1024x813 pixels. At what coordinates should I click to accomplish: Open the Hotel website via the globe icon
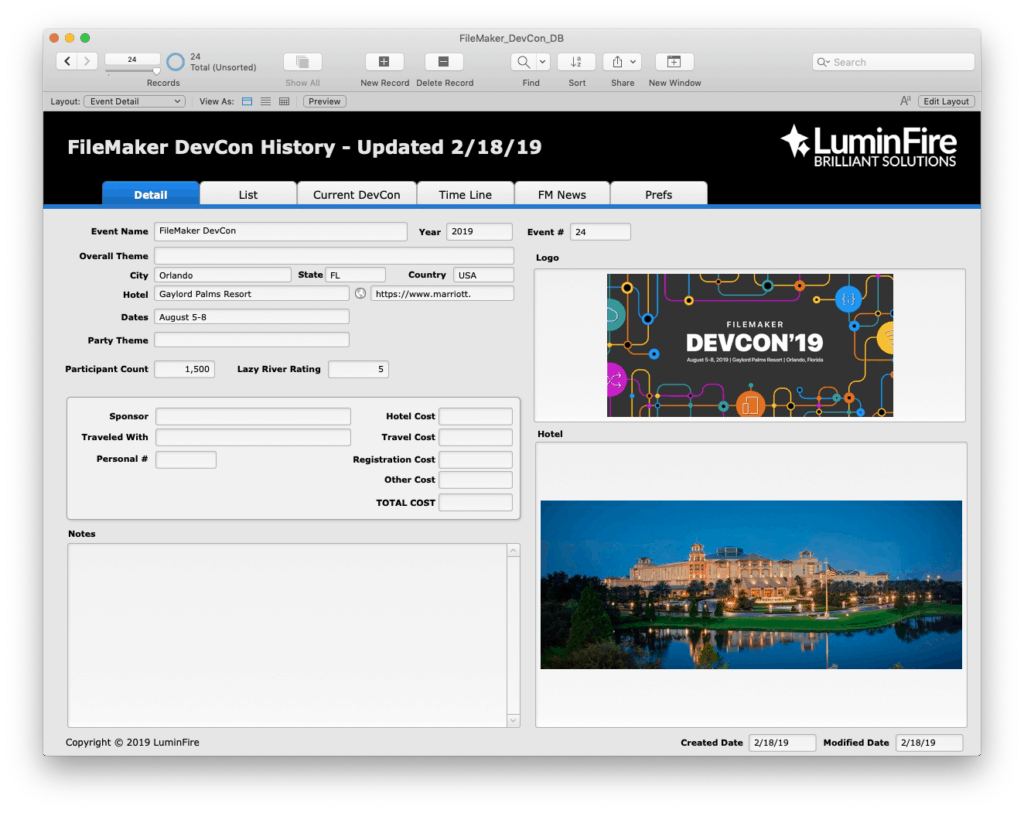[360, 293]
